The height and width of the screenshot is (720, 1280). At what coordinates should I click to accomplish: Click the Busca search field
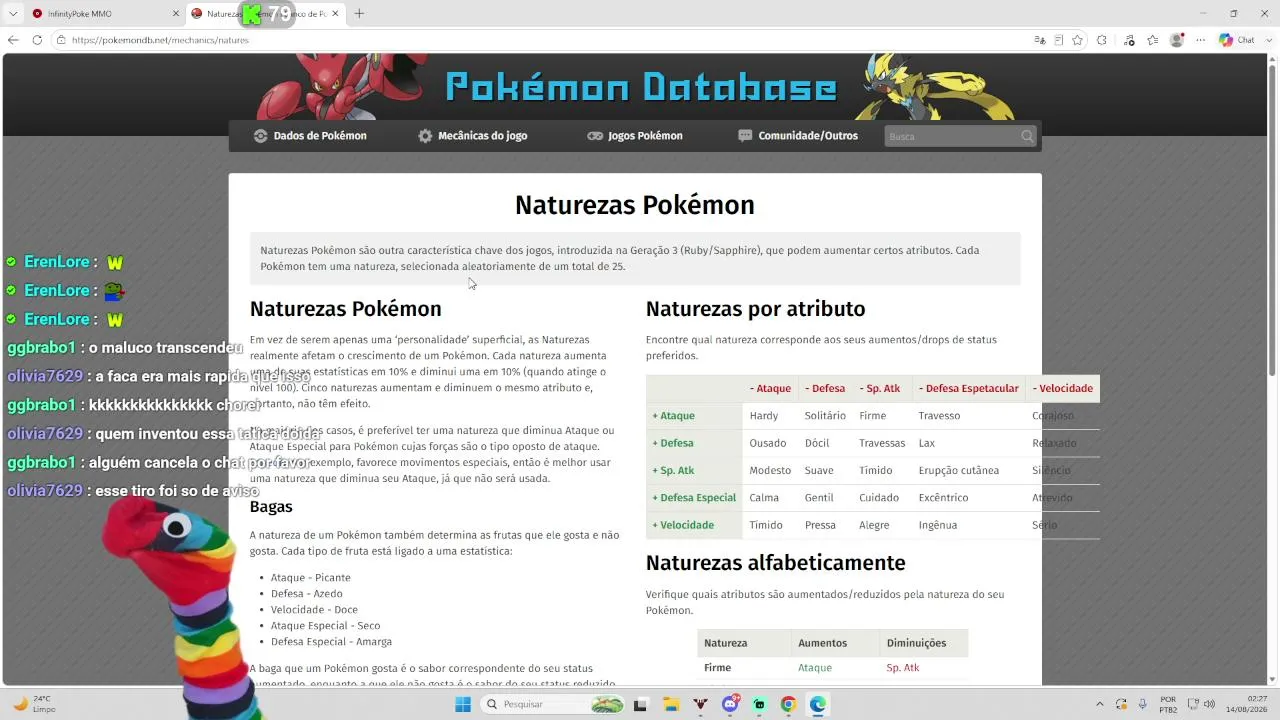(x=960, y=136)
